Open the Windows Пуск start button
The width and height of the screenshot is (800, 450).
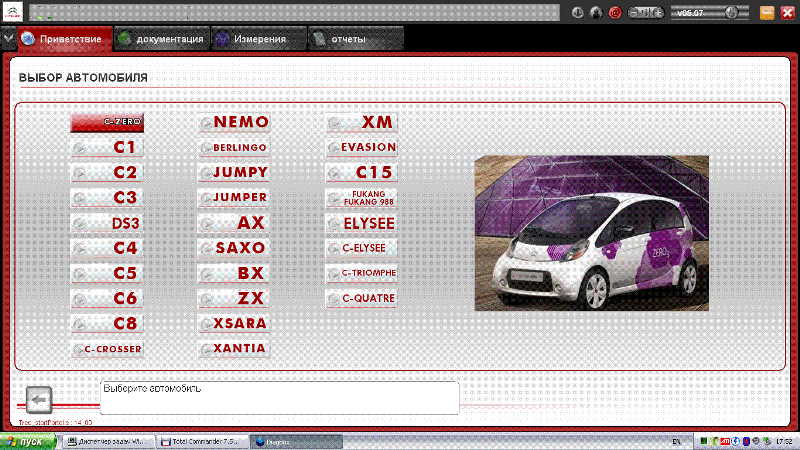[x=27, y=441]
